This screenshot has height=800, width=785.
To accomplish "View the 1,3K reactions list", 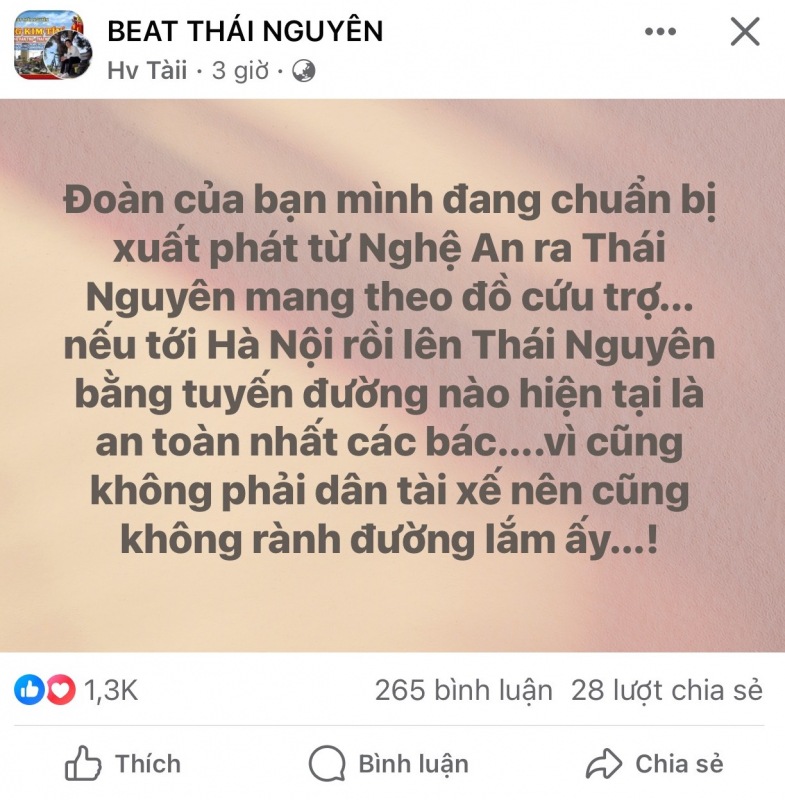I will (111, 690).
